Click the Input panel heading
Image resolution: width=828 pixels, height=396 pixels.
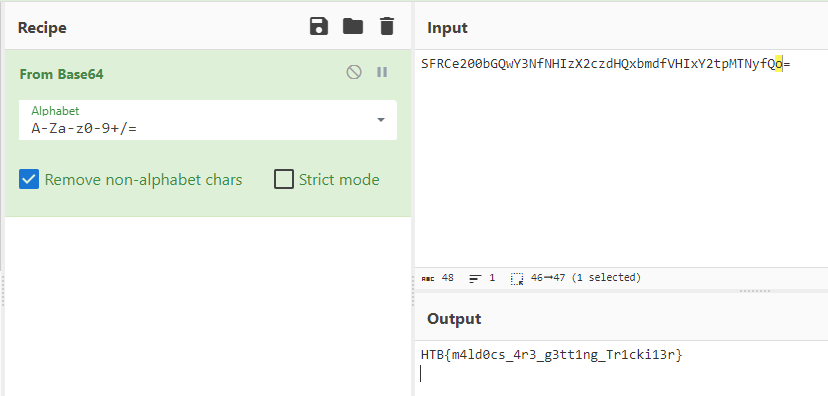pos(447,27)
